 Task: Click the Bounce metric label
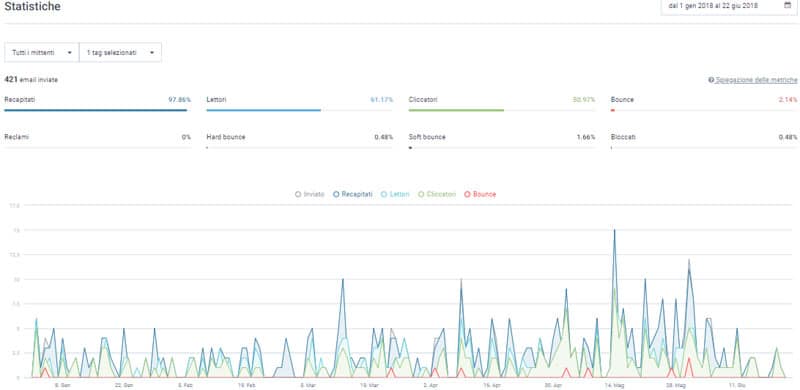[x=622, y=100]
